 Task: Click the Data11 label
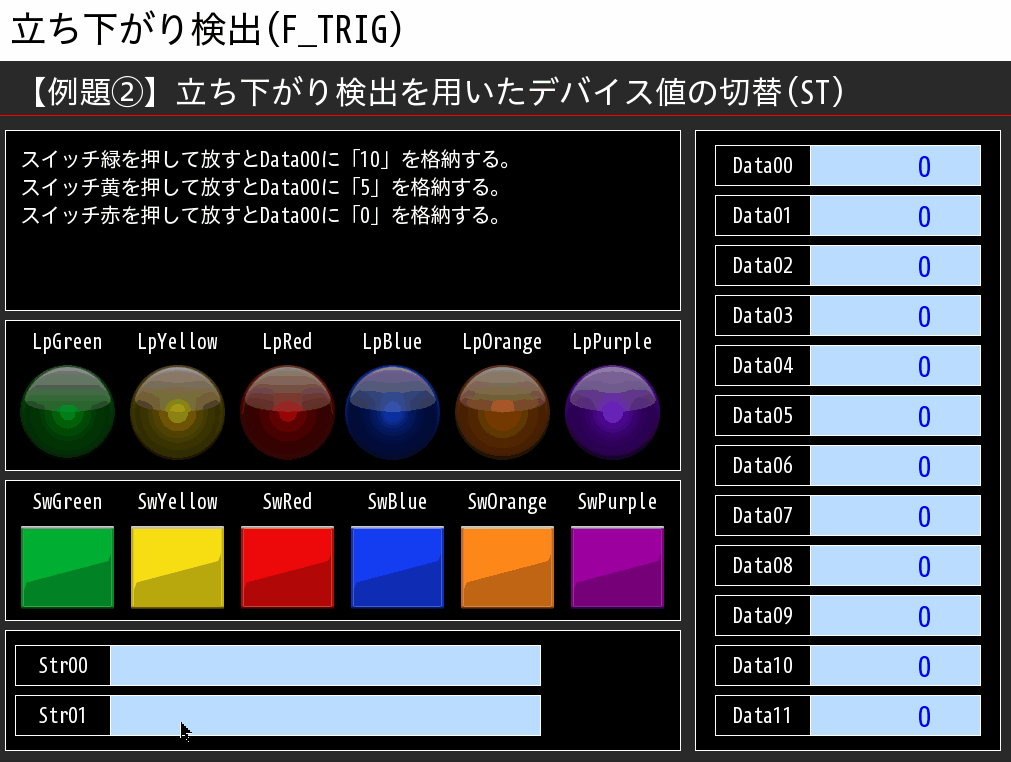coord(763,716)
